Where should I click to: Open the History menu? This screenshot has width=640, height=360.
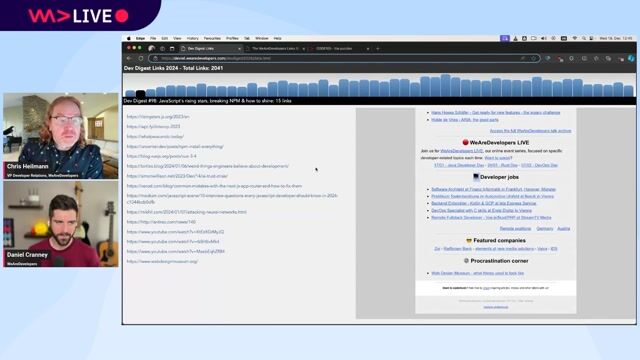coord(193,38)
